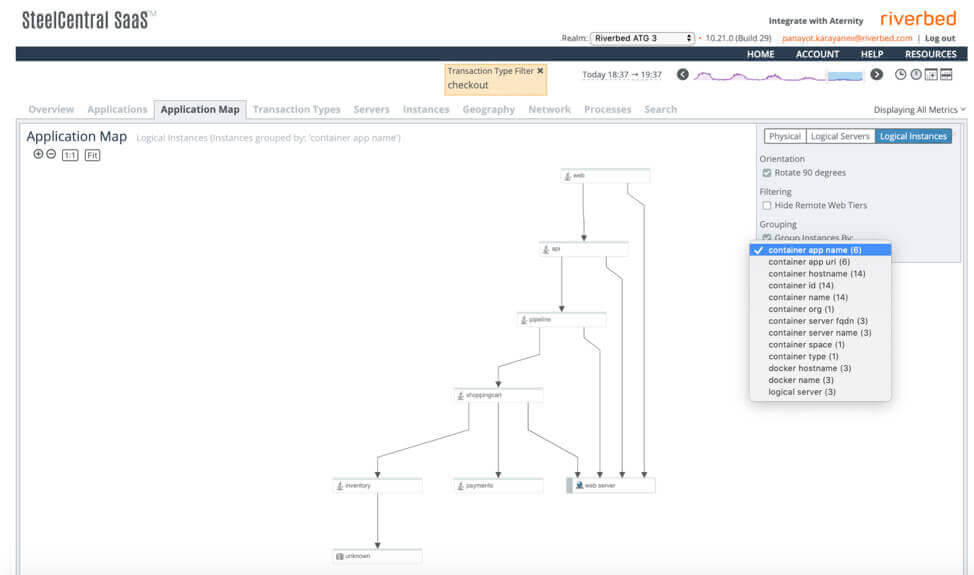This screenshot has width=974, height=575.
Task: Select the inventory node
Action: point(378,486)
